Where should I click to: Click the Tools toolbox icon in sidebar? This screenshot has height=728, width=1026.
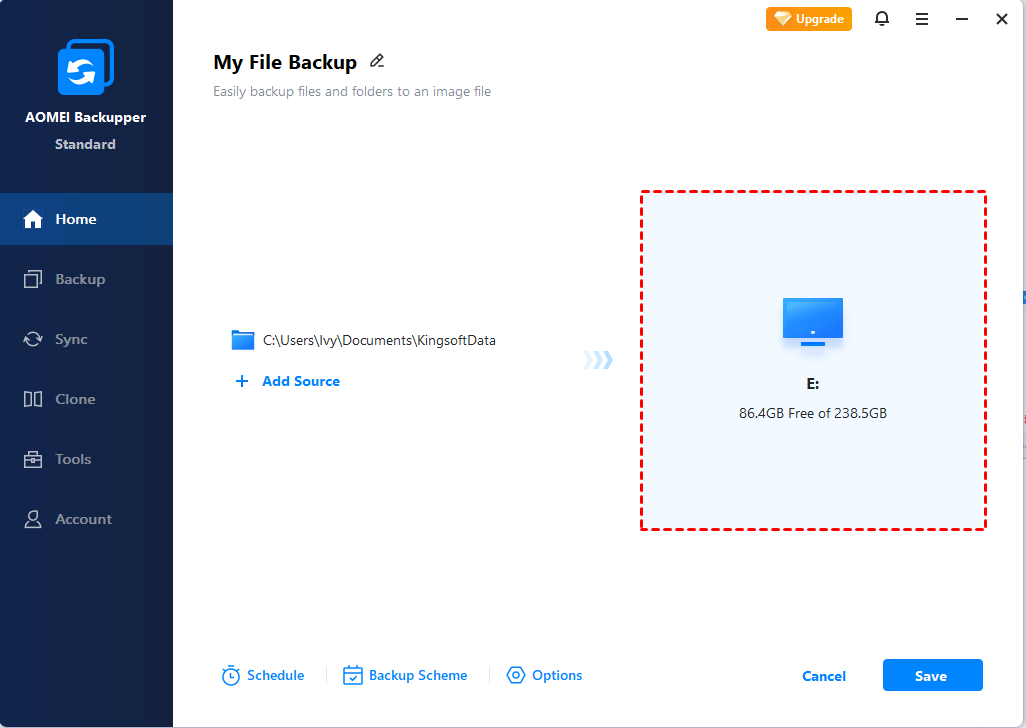33,459
